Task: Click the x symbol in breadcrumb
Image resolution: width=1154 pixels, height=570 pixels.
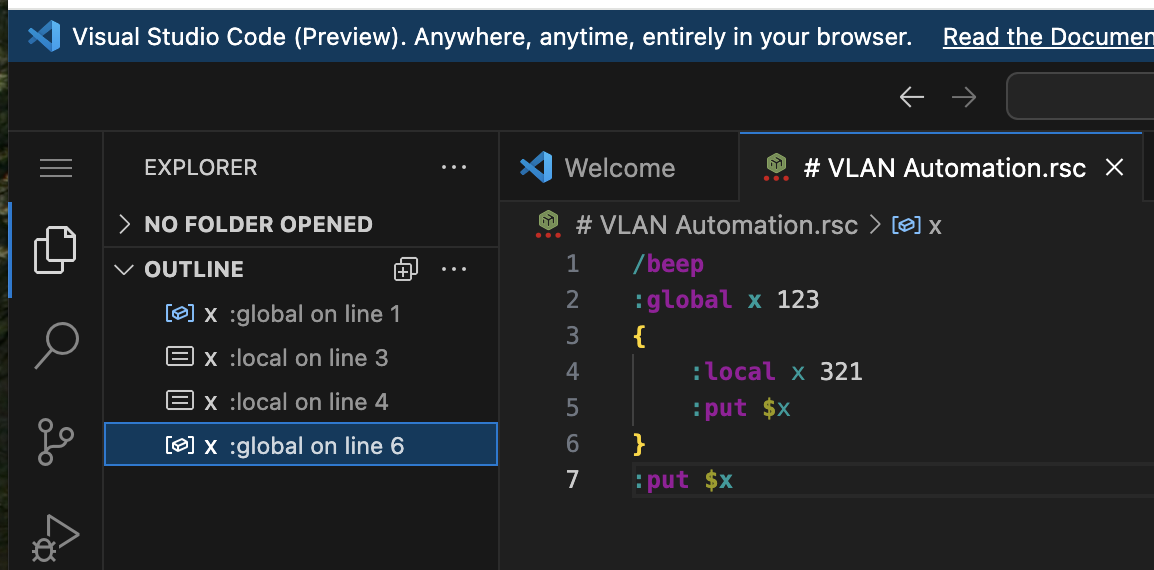Action: click(x=935, y=225)
